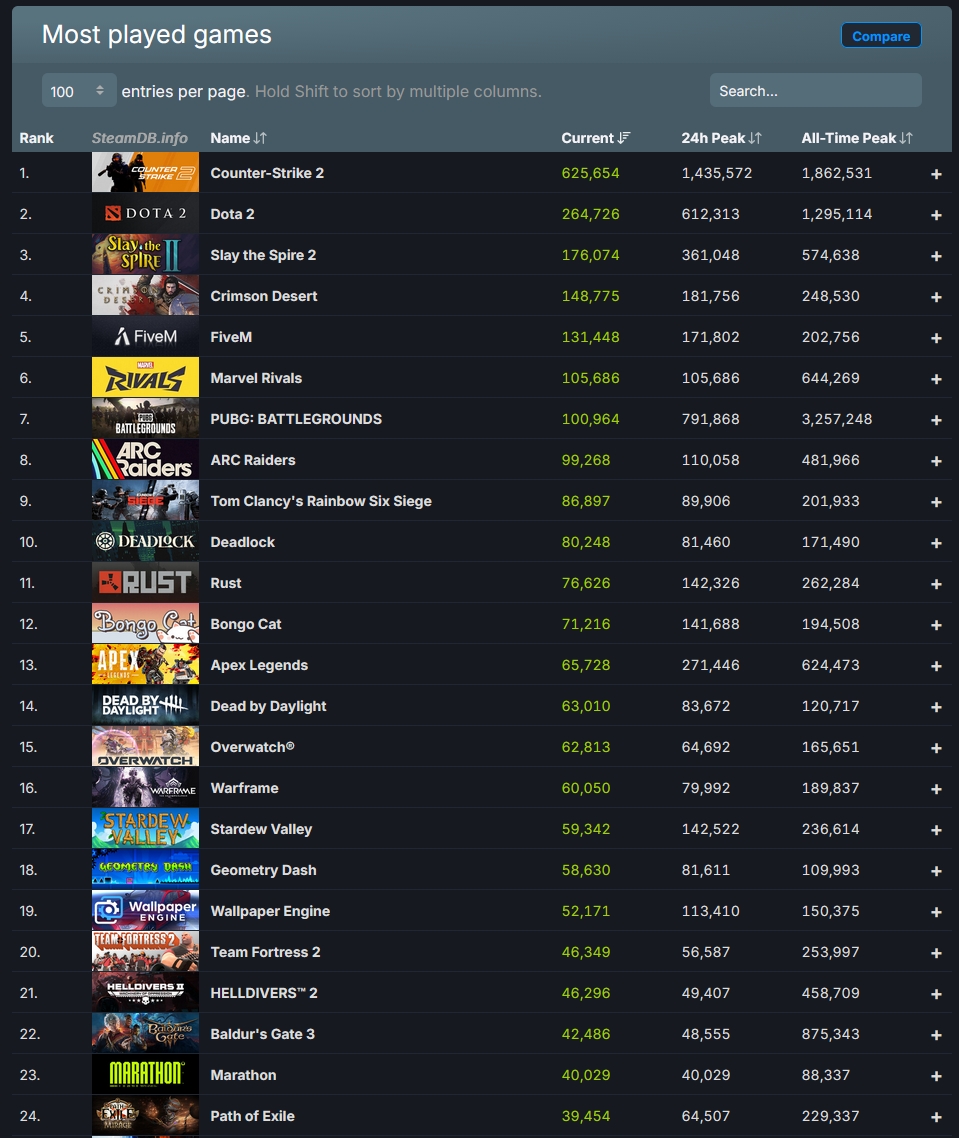Screen dimensions: 959x1138
Task: Expand the Slay the Spire 2 row
Action: [936, 256]
